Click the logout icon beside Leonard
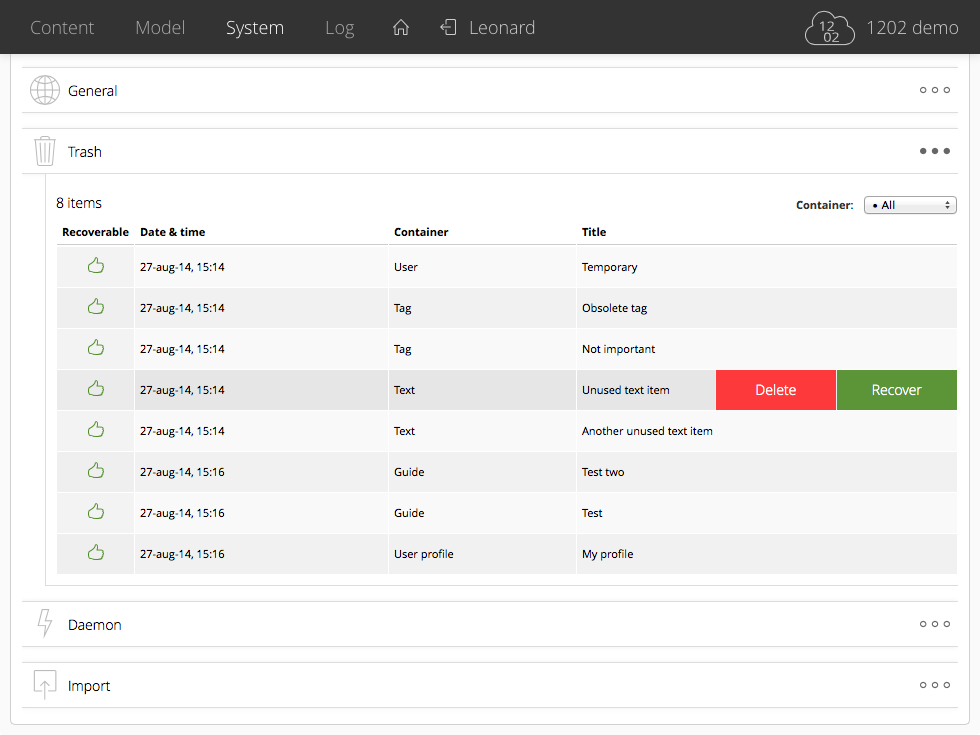980x735 pixels. click(x=449, y=28)
